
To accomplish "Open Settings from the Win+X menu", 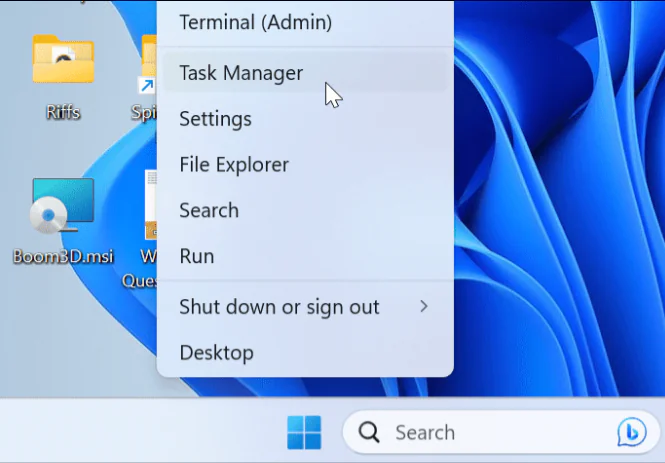I will [305, 118].
